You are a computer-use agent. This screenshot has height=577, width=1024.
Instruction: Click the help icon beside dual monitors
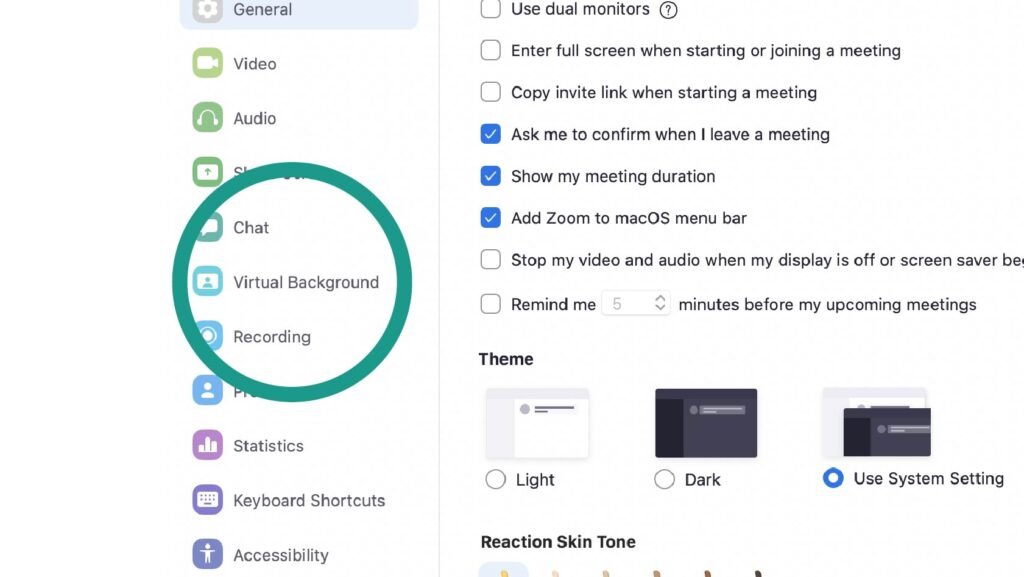coord(669,10)
